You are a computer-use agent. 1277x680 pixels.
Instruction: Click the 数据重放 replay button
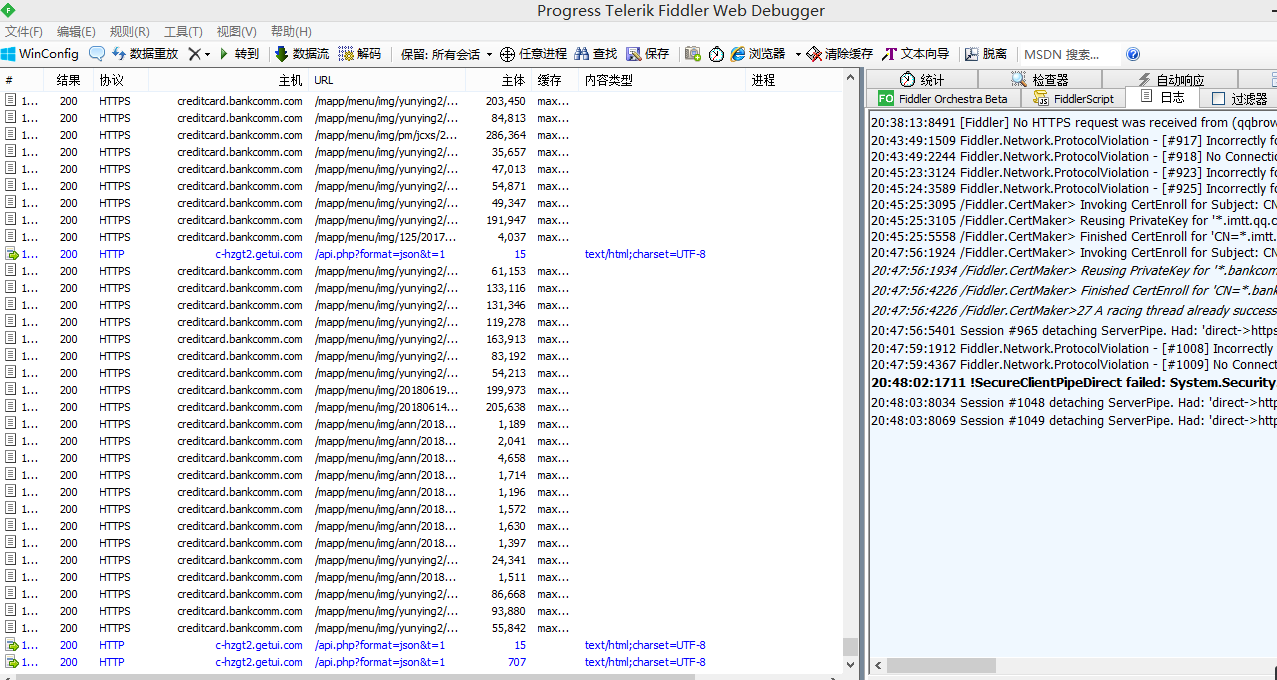(145, 54)
